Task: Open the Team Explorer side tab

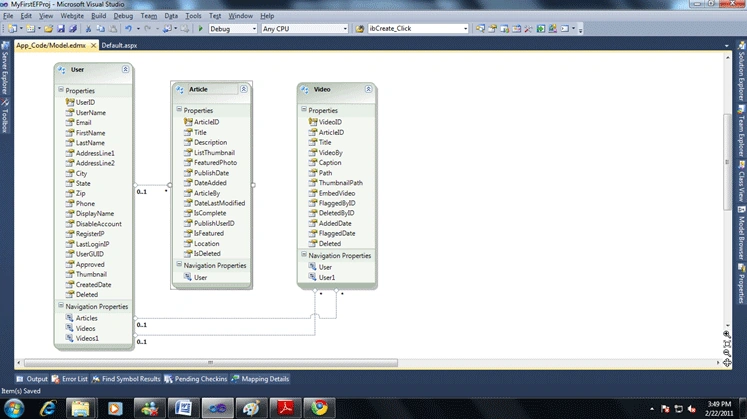Action: pos(741,131)
